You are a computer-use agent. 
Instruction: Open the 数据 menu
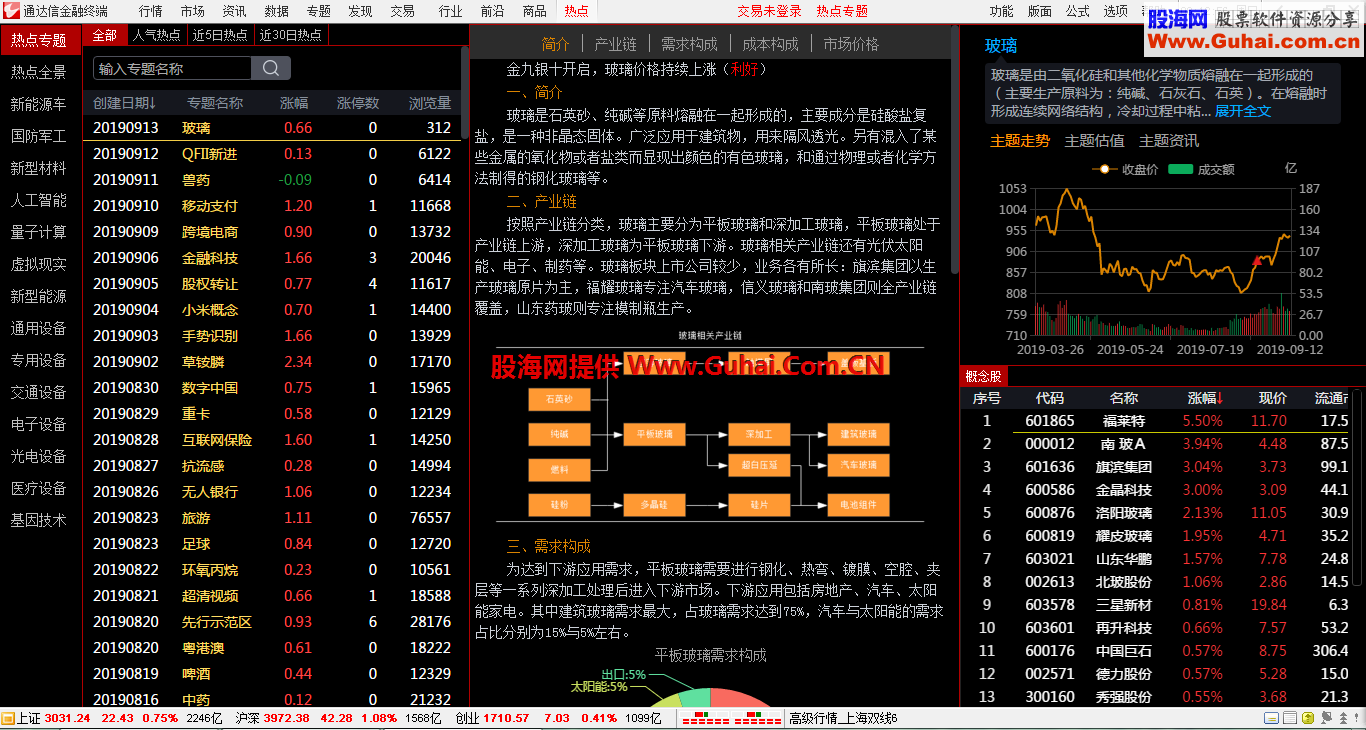(x=277, y=11)
